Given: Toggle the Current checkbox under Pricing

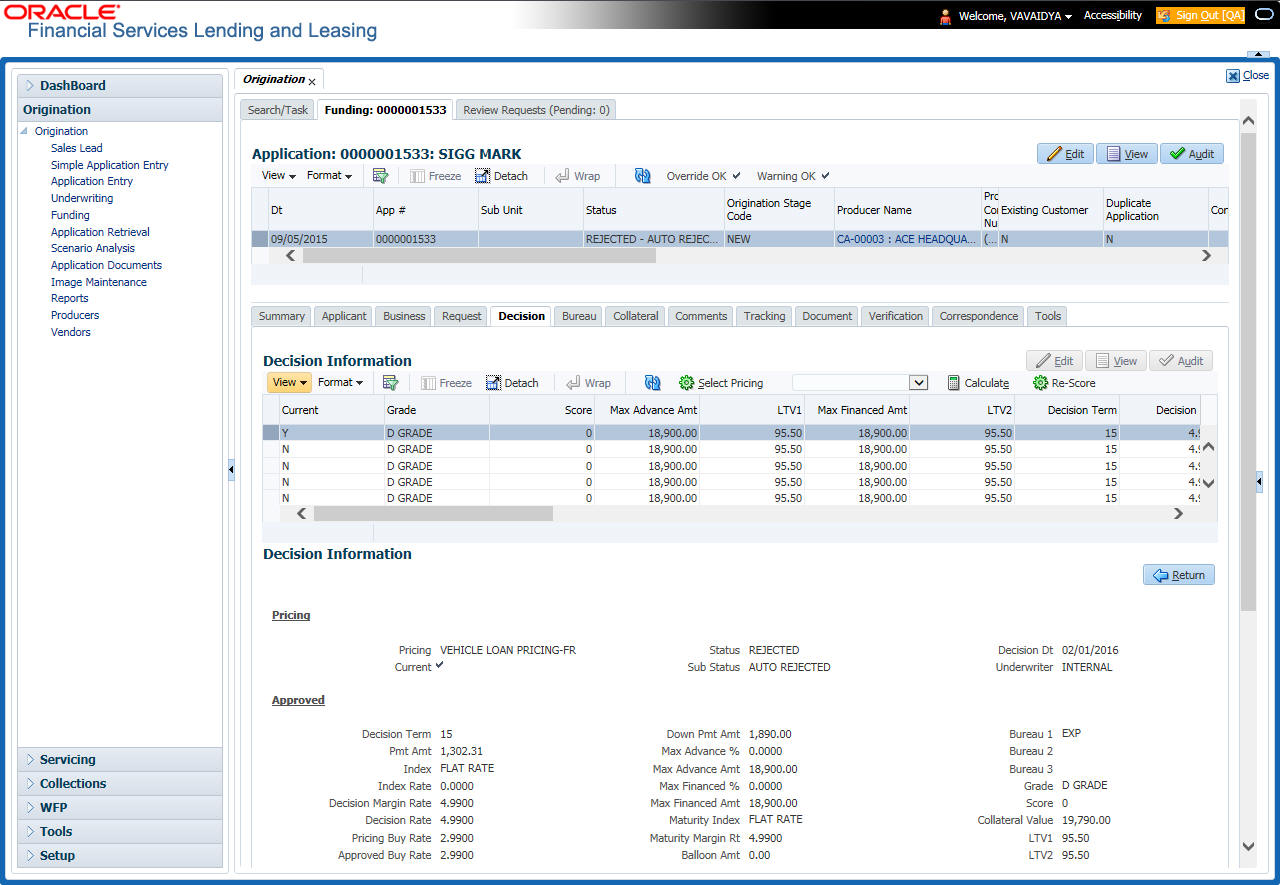Looking at the screenshot, I should pos(440,666).
